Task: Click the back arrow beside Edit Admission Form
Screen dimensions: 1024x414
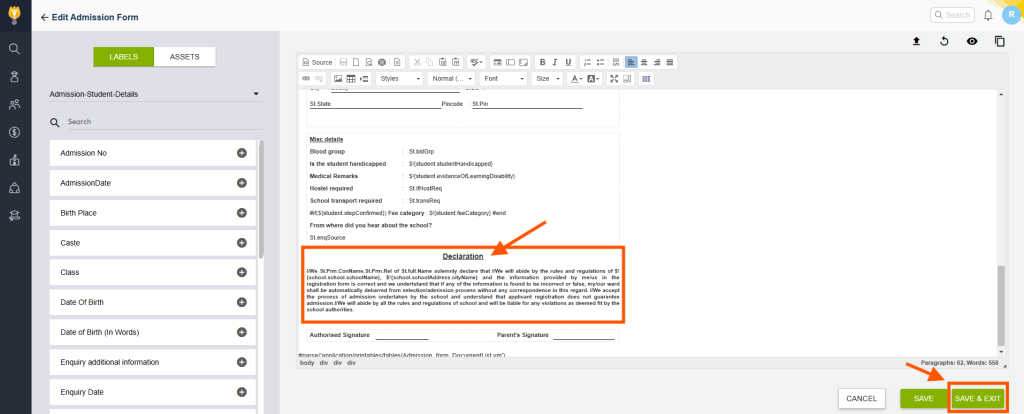Action: (x=44, y=18)
